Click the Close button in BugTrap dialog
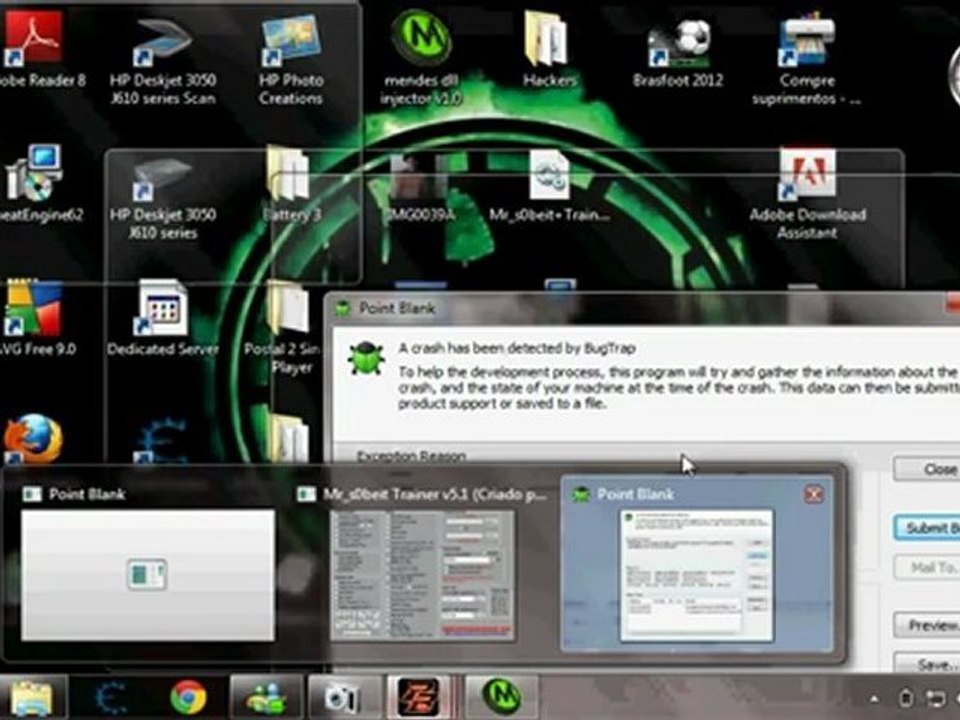 [x=927, y=469]
